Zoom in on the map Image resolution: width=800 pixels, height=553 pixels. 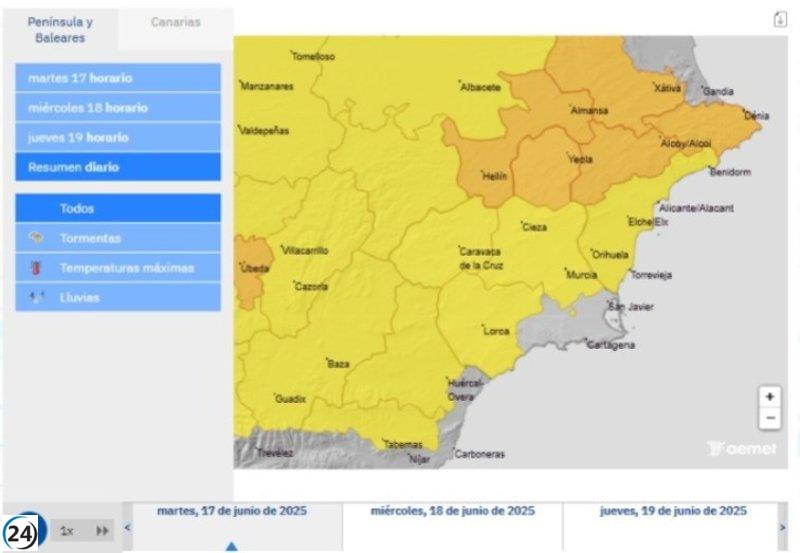click(x=769, y=397)
